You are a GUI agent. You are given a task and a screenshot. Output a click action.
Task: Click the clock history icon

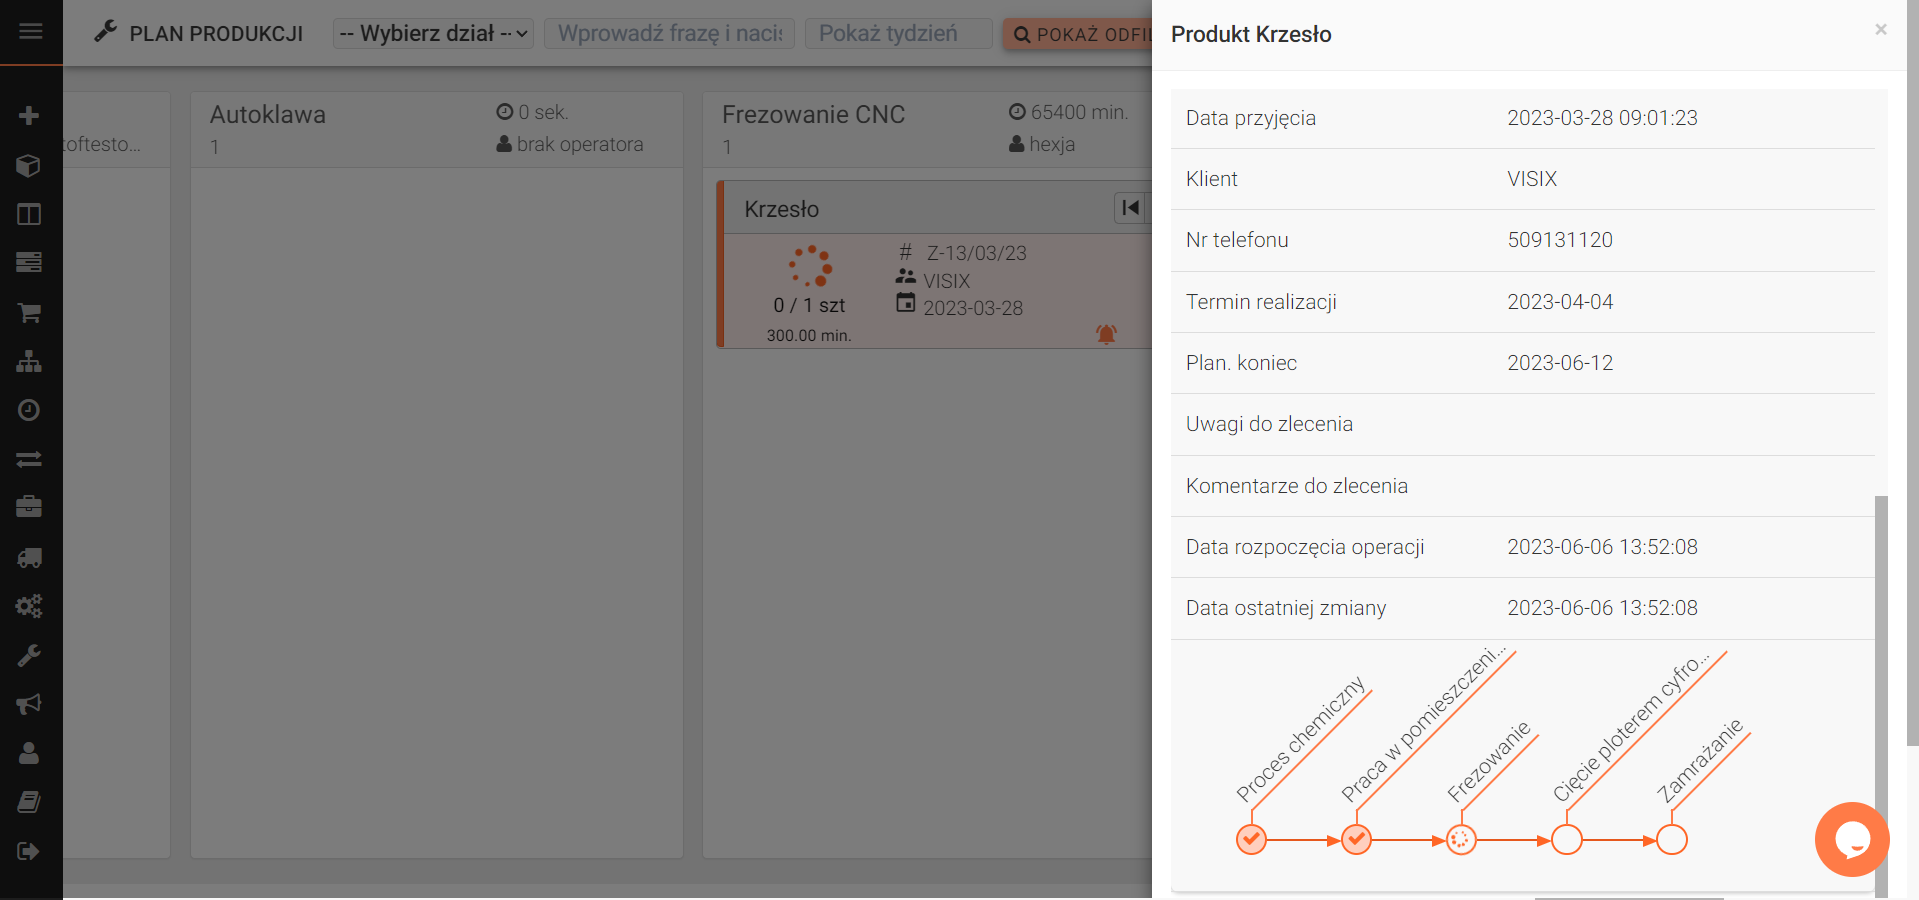point(29,410)
